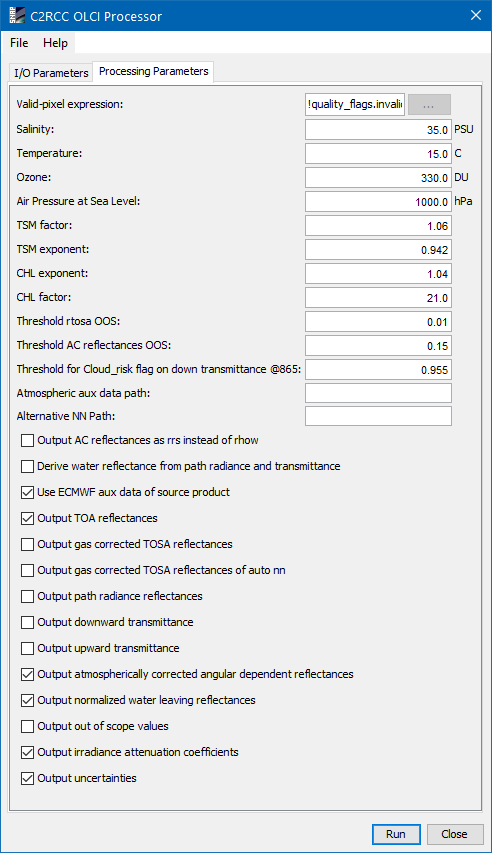Screen dimensions: 492x853
Task: Click the Air Pressure at Sea Level field
Action: click(x=378, y=202)
